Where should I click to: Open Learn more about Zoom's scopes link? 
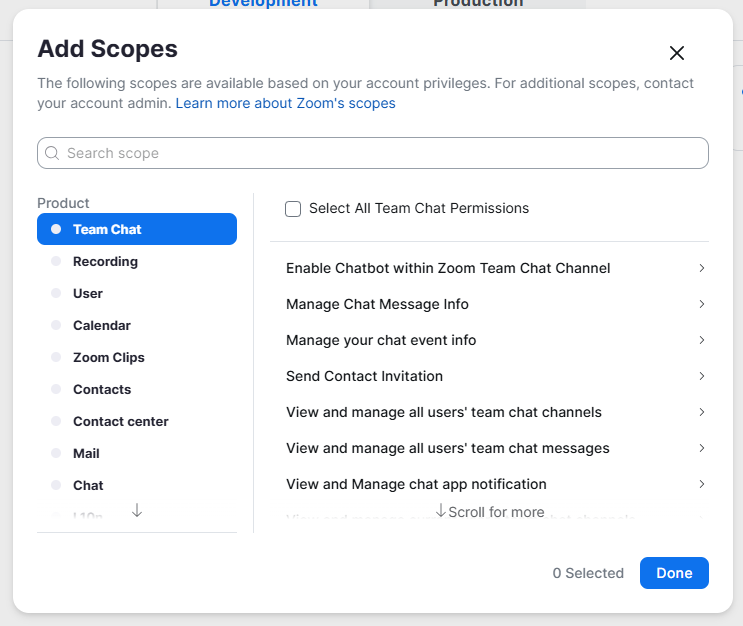coord(285,103)
